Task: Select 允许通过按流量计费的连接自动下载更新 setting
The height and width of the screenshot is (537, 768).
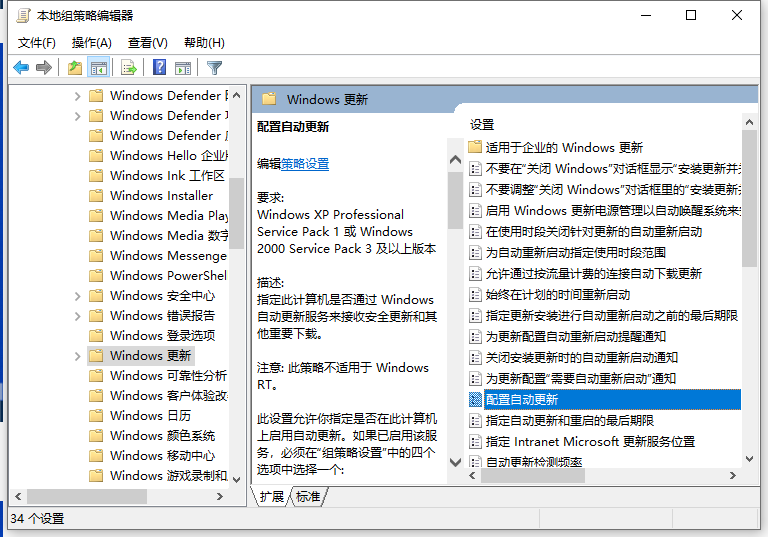Action: pyautogui.click(x=594, y=273)
